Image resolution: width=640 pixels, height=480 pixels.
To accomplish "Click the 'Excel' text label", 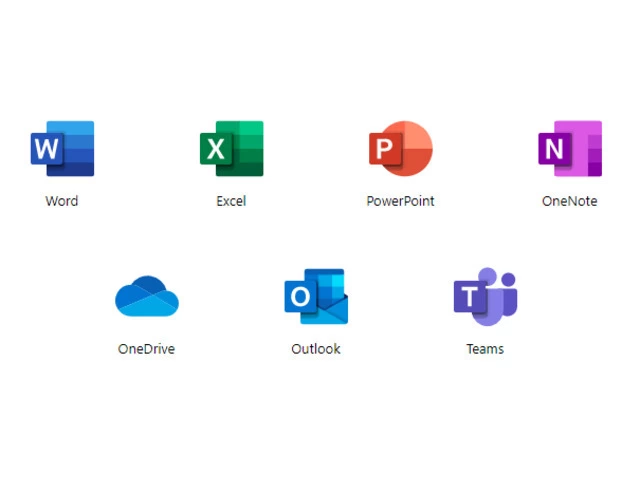I will tap(231, 201).
